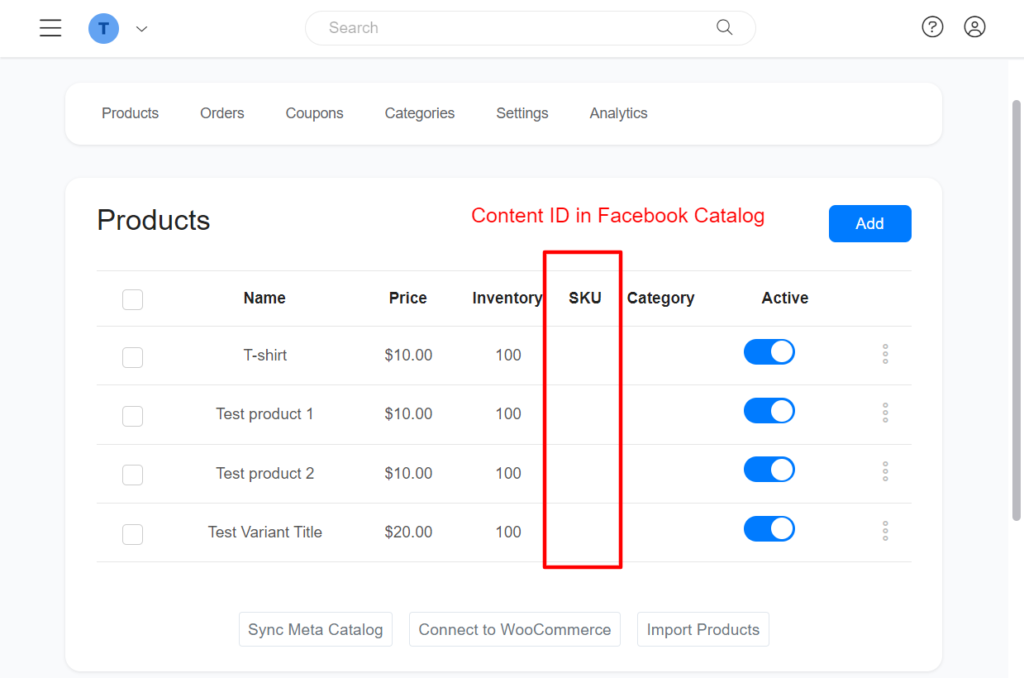Switch to the Orders tab
The height and width of the screenshot is (678, 1024).
coord(222,114)
